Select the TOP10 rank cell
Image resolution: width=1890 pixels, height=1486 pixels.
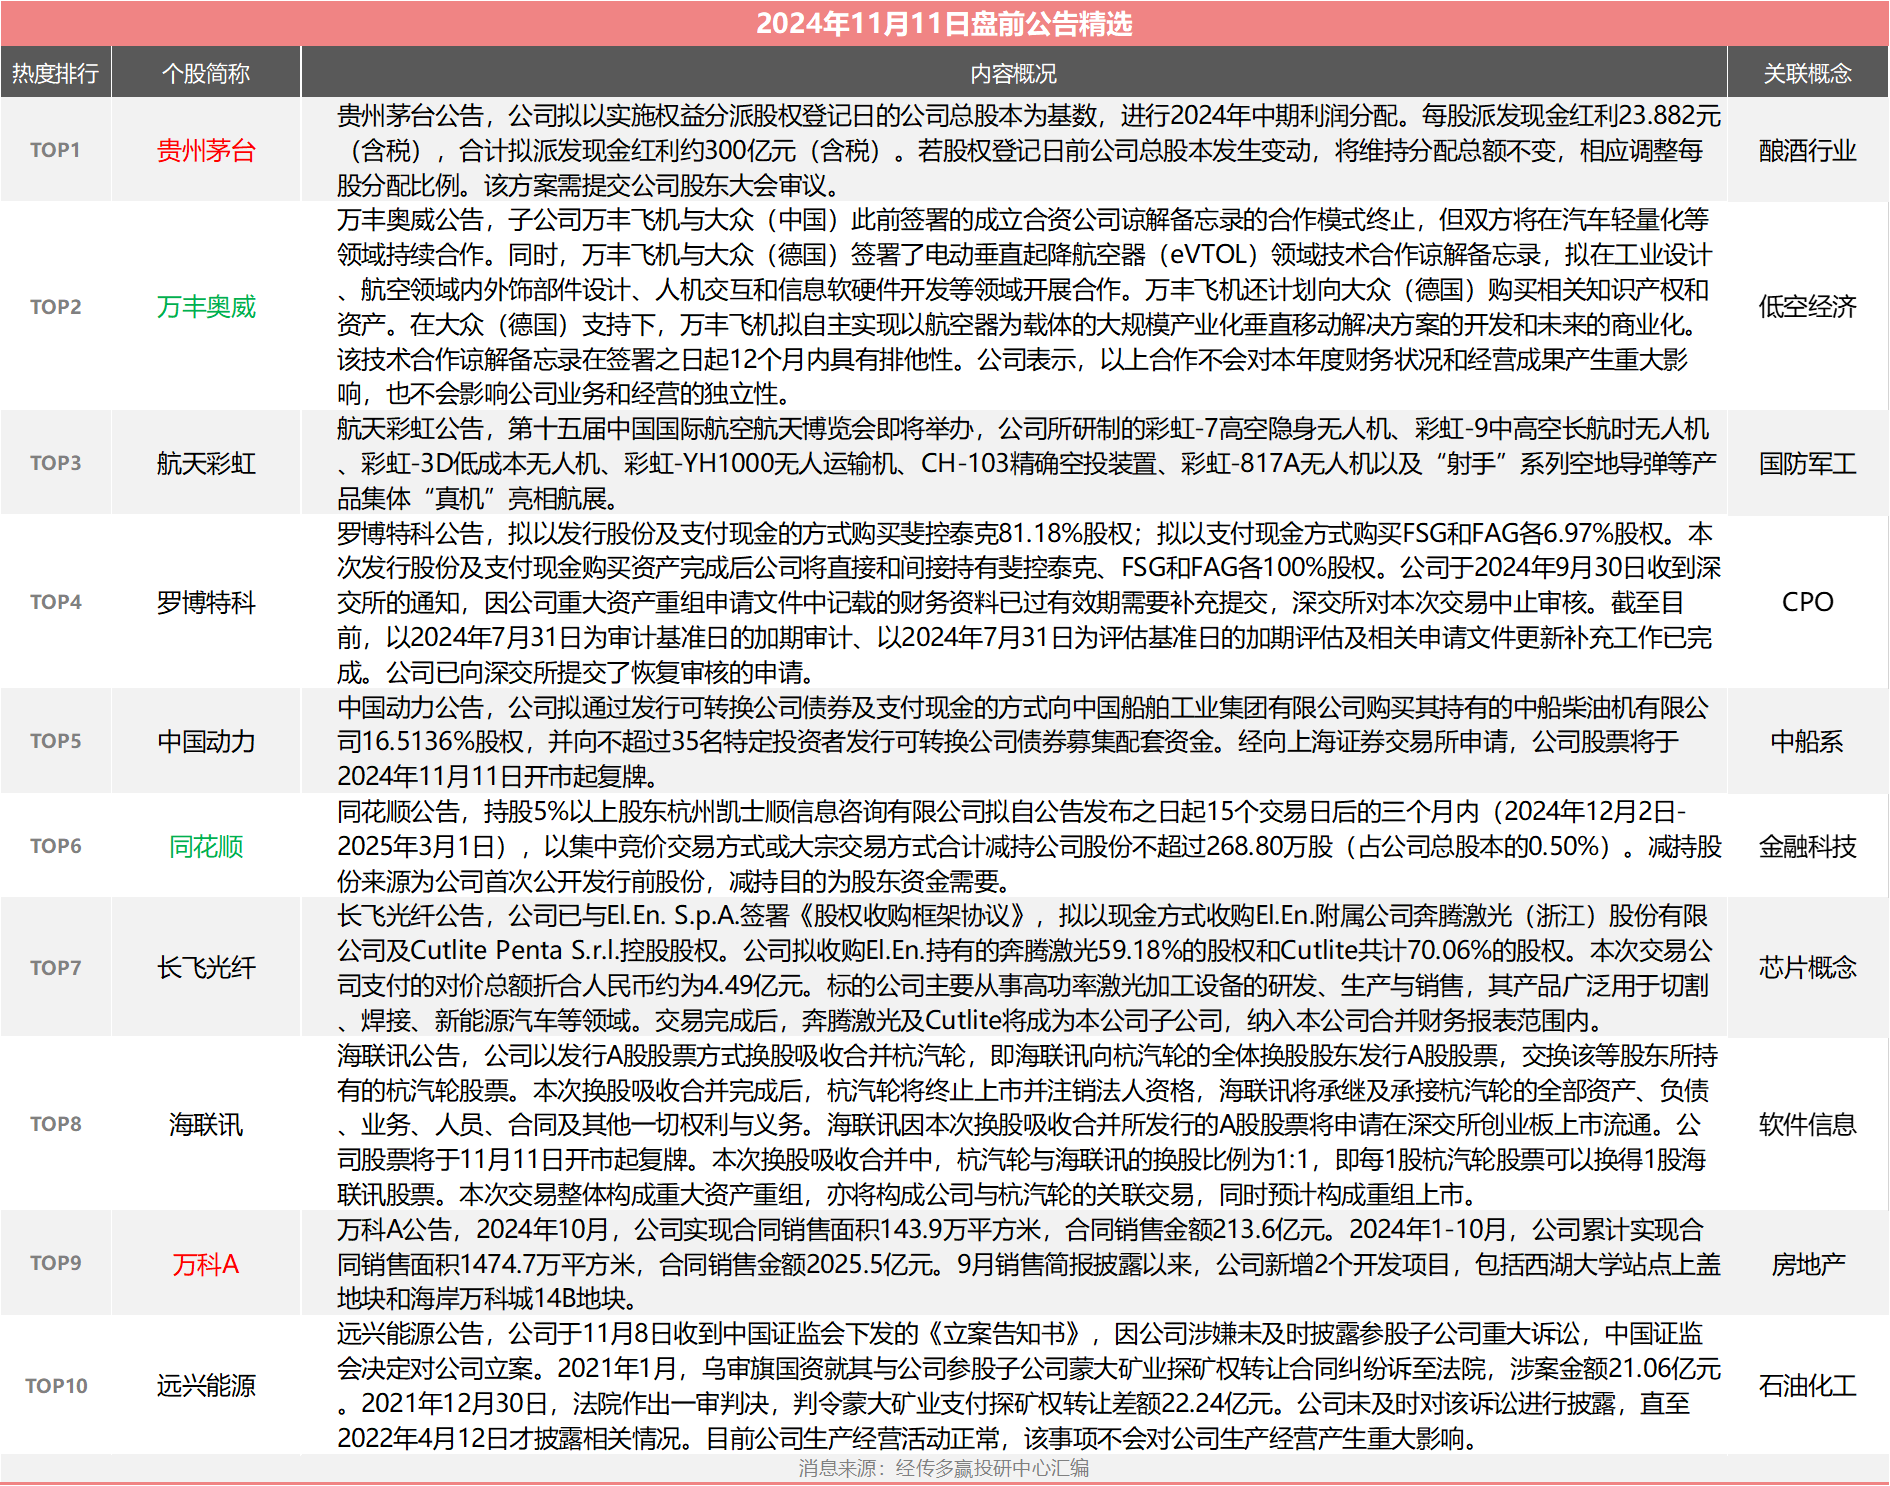56,1386
